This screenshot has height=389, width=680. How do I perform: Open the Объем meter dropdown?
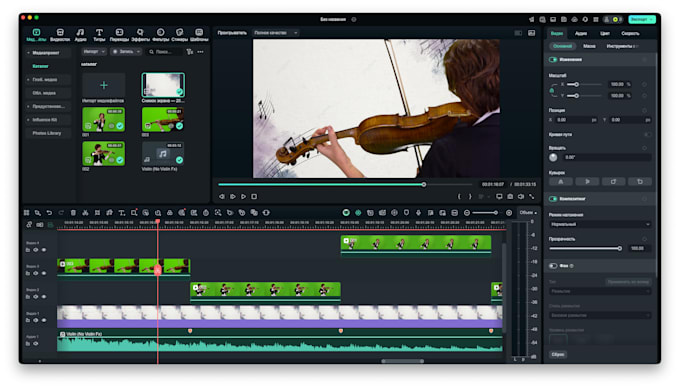pyautogui.click(x=528, y=212)
